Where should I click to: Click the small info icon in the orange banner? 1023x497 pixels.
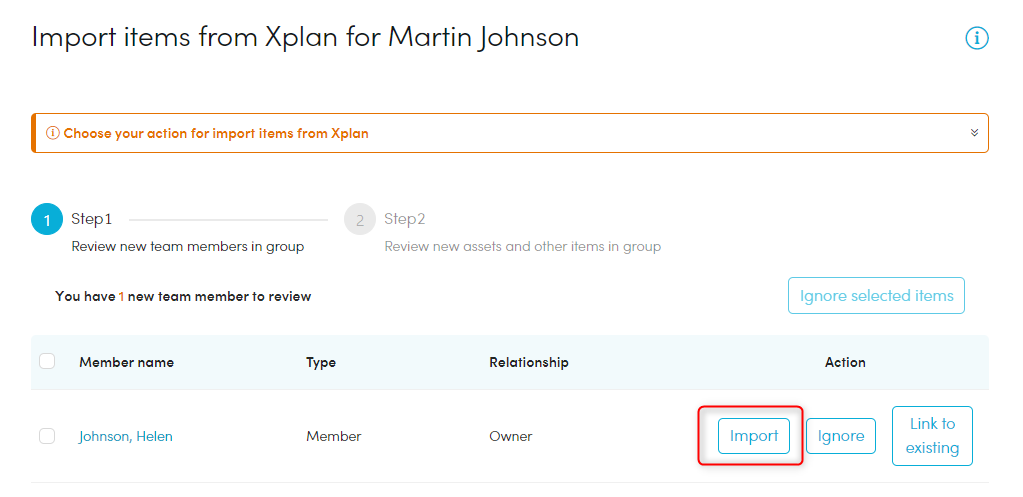point(53,133)
